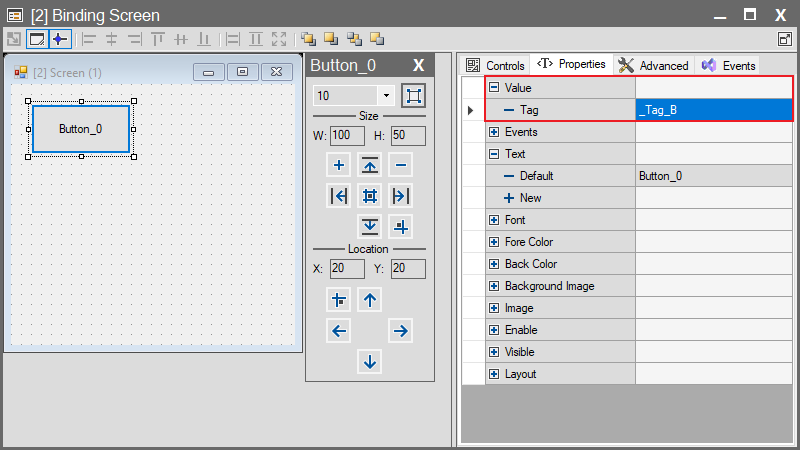Click the move right arrow button
The height and width of the screenshot is (450, 800).
pos(400,330)
